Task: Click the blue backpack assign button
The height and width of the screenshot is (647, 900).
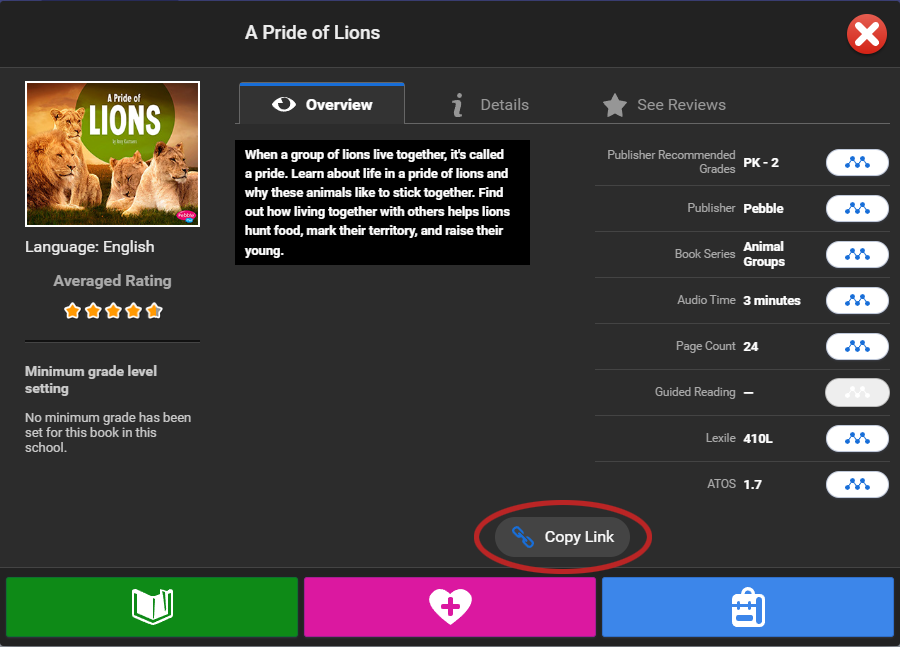Action: (748, 607)
